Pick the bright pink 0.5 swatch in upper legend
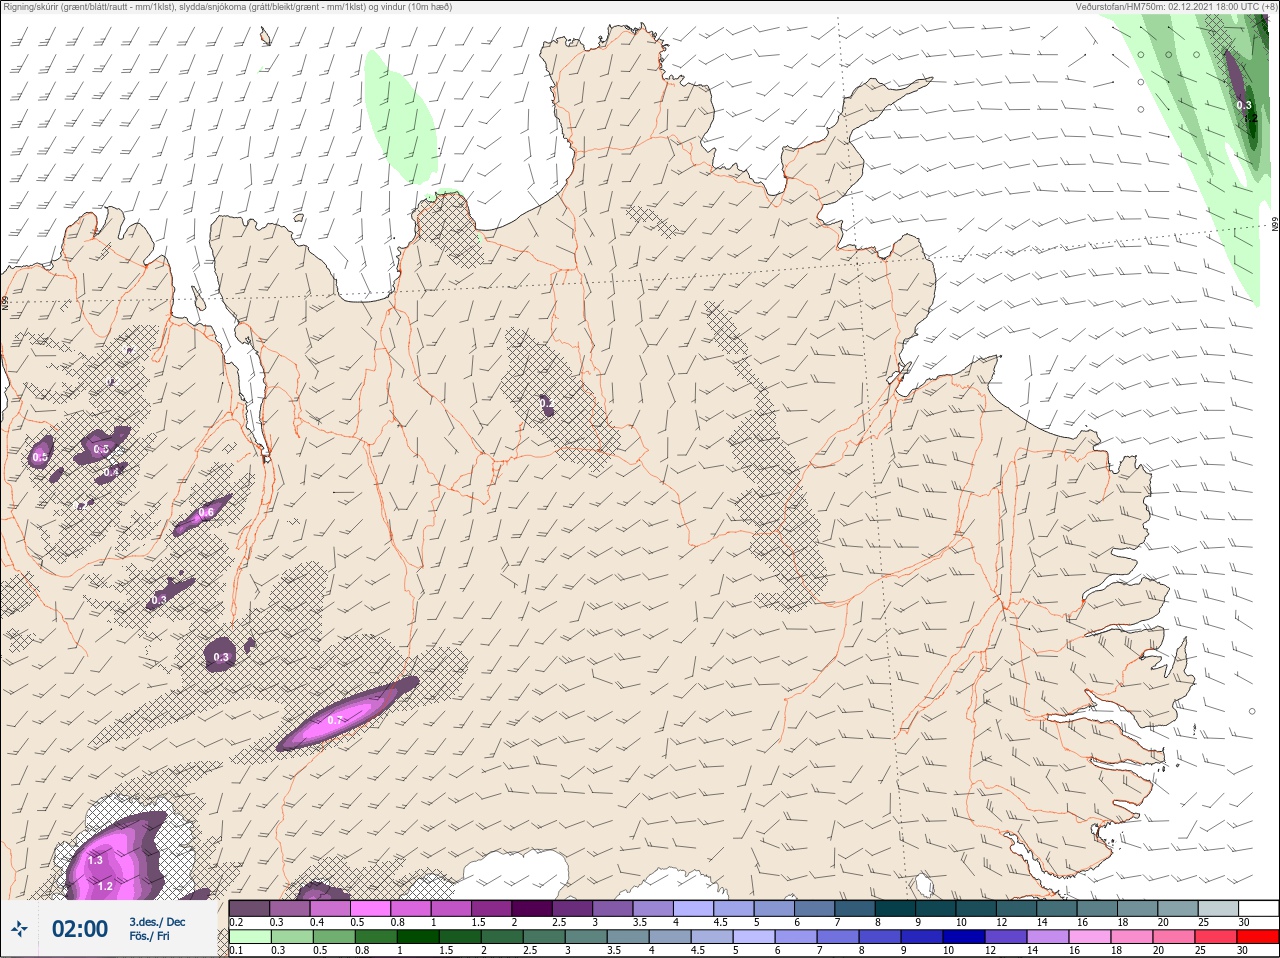This screenshot has height=958, width=1280. (x=370, y=908)
